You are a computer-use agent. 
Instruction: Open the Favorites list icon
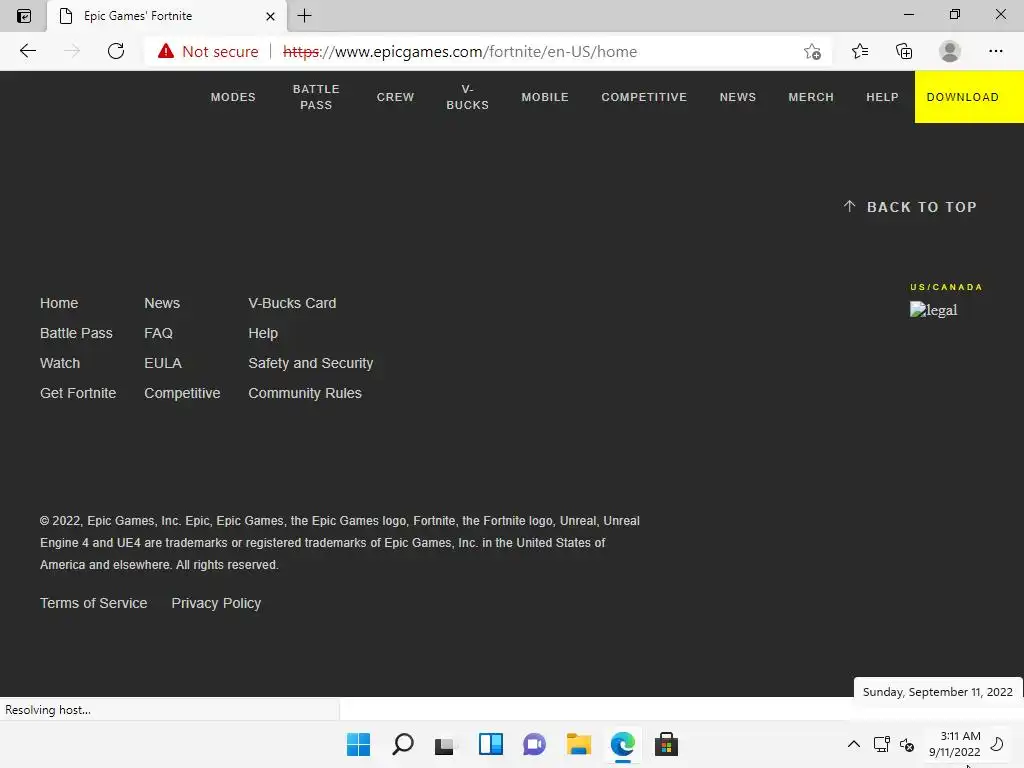coord(860,51)
